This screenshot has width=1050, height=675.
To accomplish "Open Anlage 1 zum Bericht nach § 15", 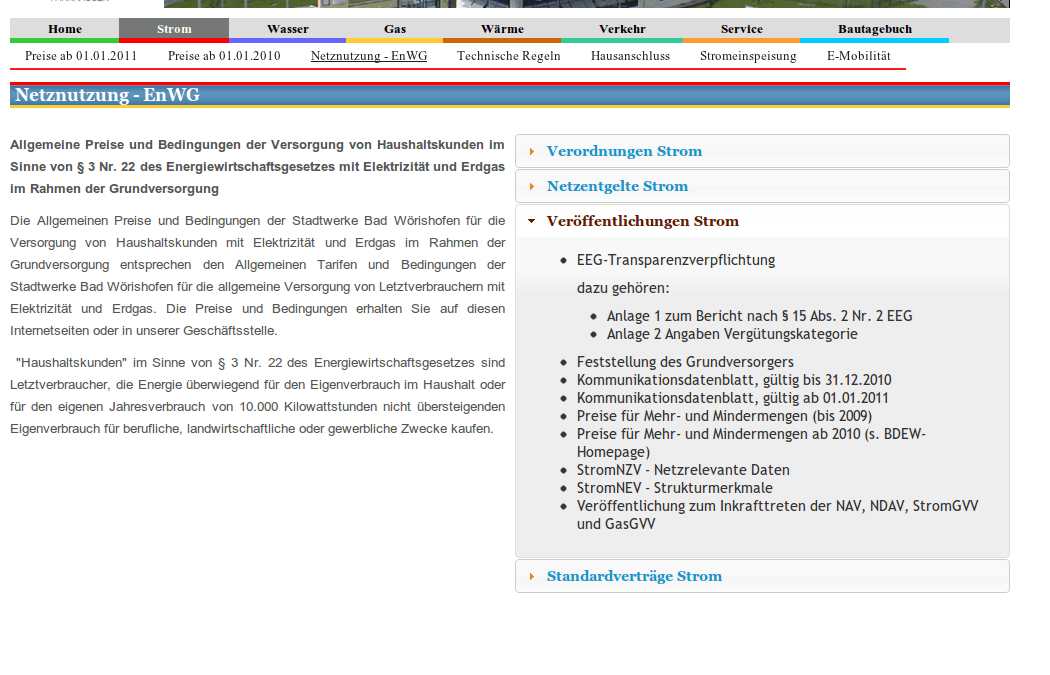I will (759, 316).
